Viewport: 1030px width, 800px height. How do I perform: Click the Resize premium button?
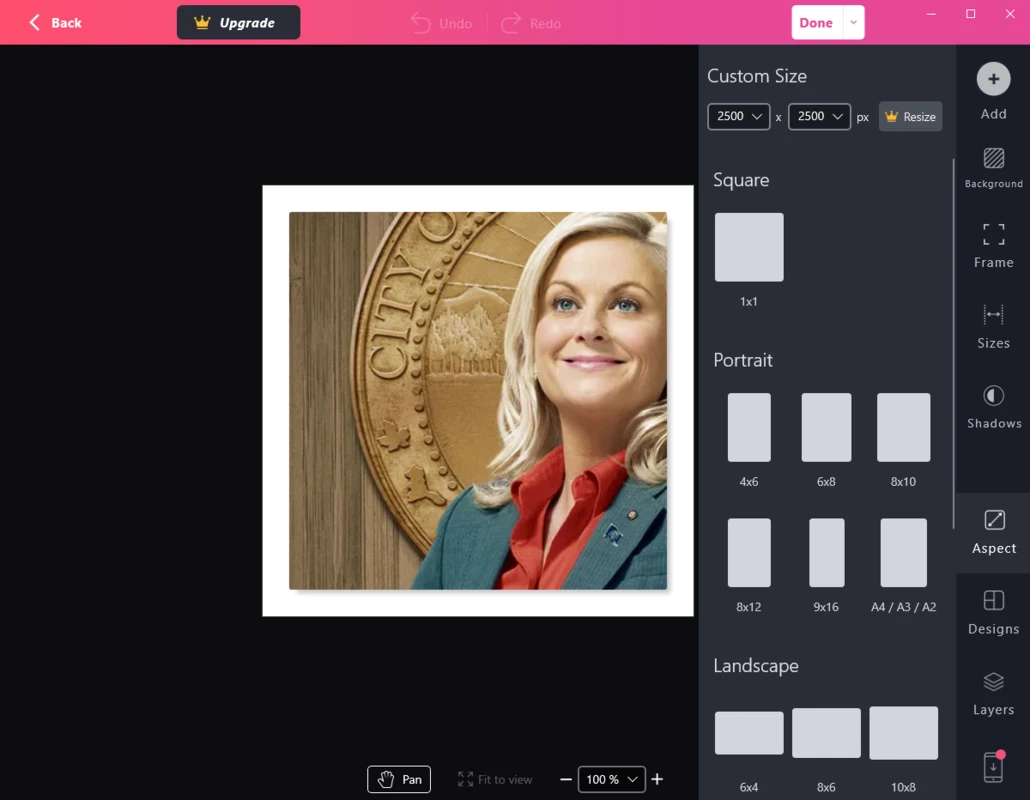point(910,117)
